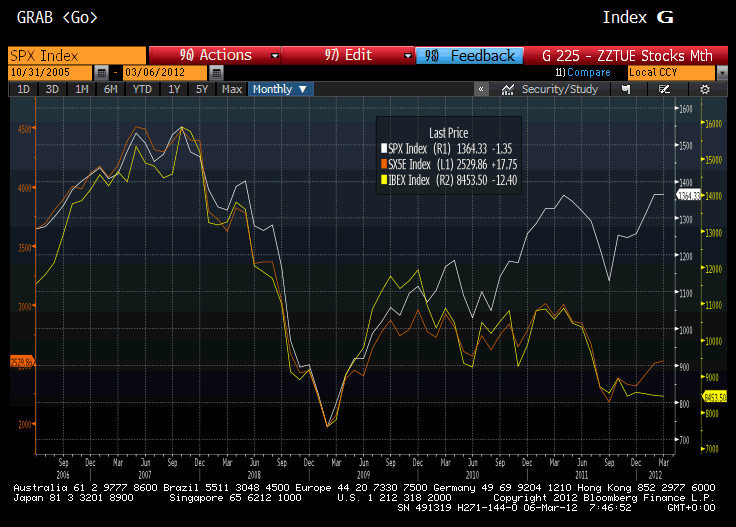The height and width of the screenshot is (527, 736).
Task: Click the Index G label at top right
Action: click(638, 17)
